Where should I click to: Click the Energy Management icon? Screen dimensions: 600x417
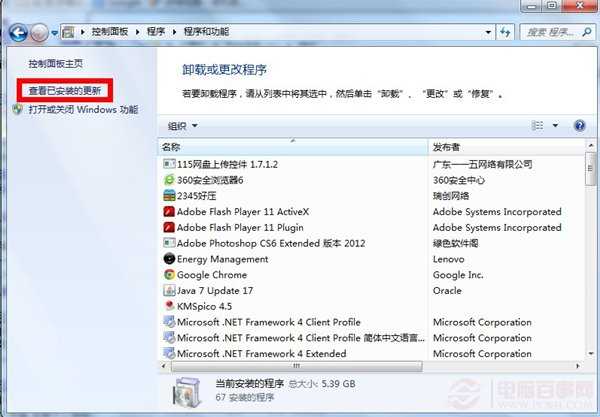tap(169, 259)
